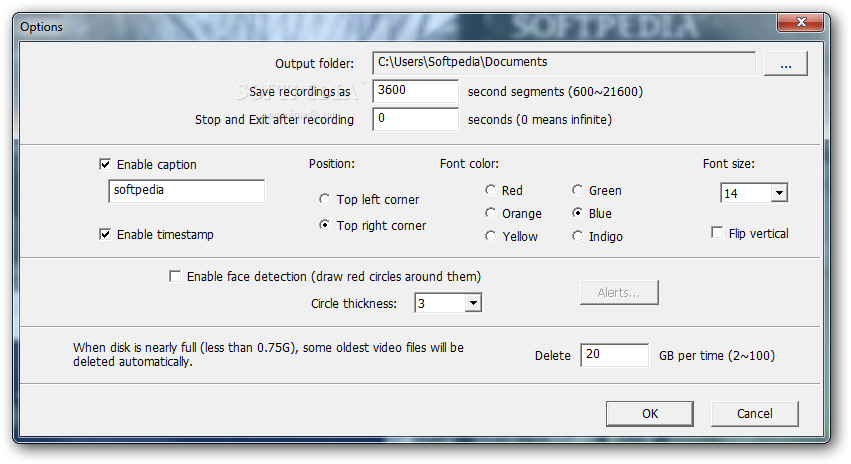This screenshot has width=851, height=464.
Task: Click the Output folder path field
Action: click(564, 63)
